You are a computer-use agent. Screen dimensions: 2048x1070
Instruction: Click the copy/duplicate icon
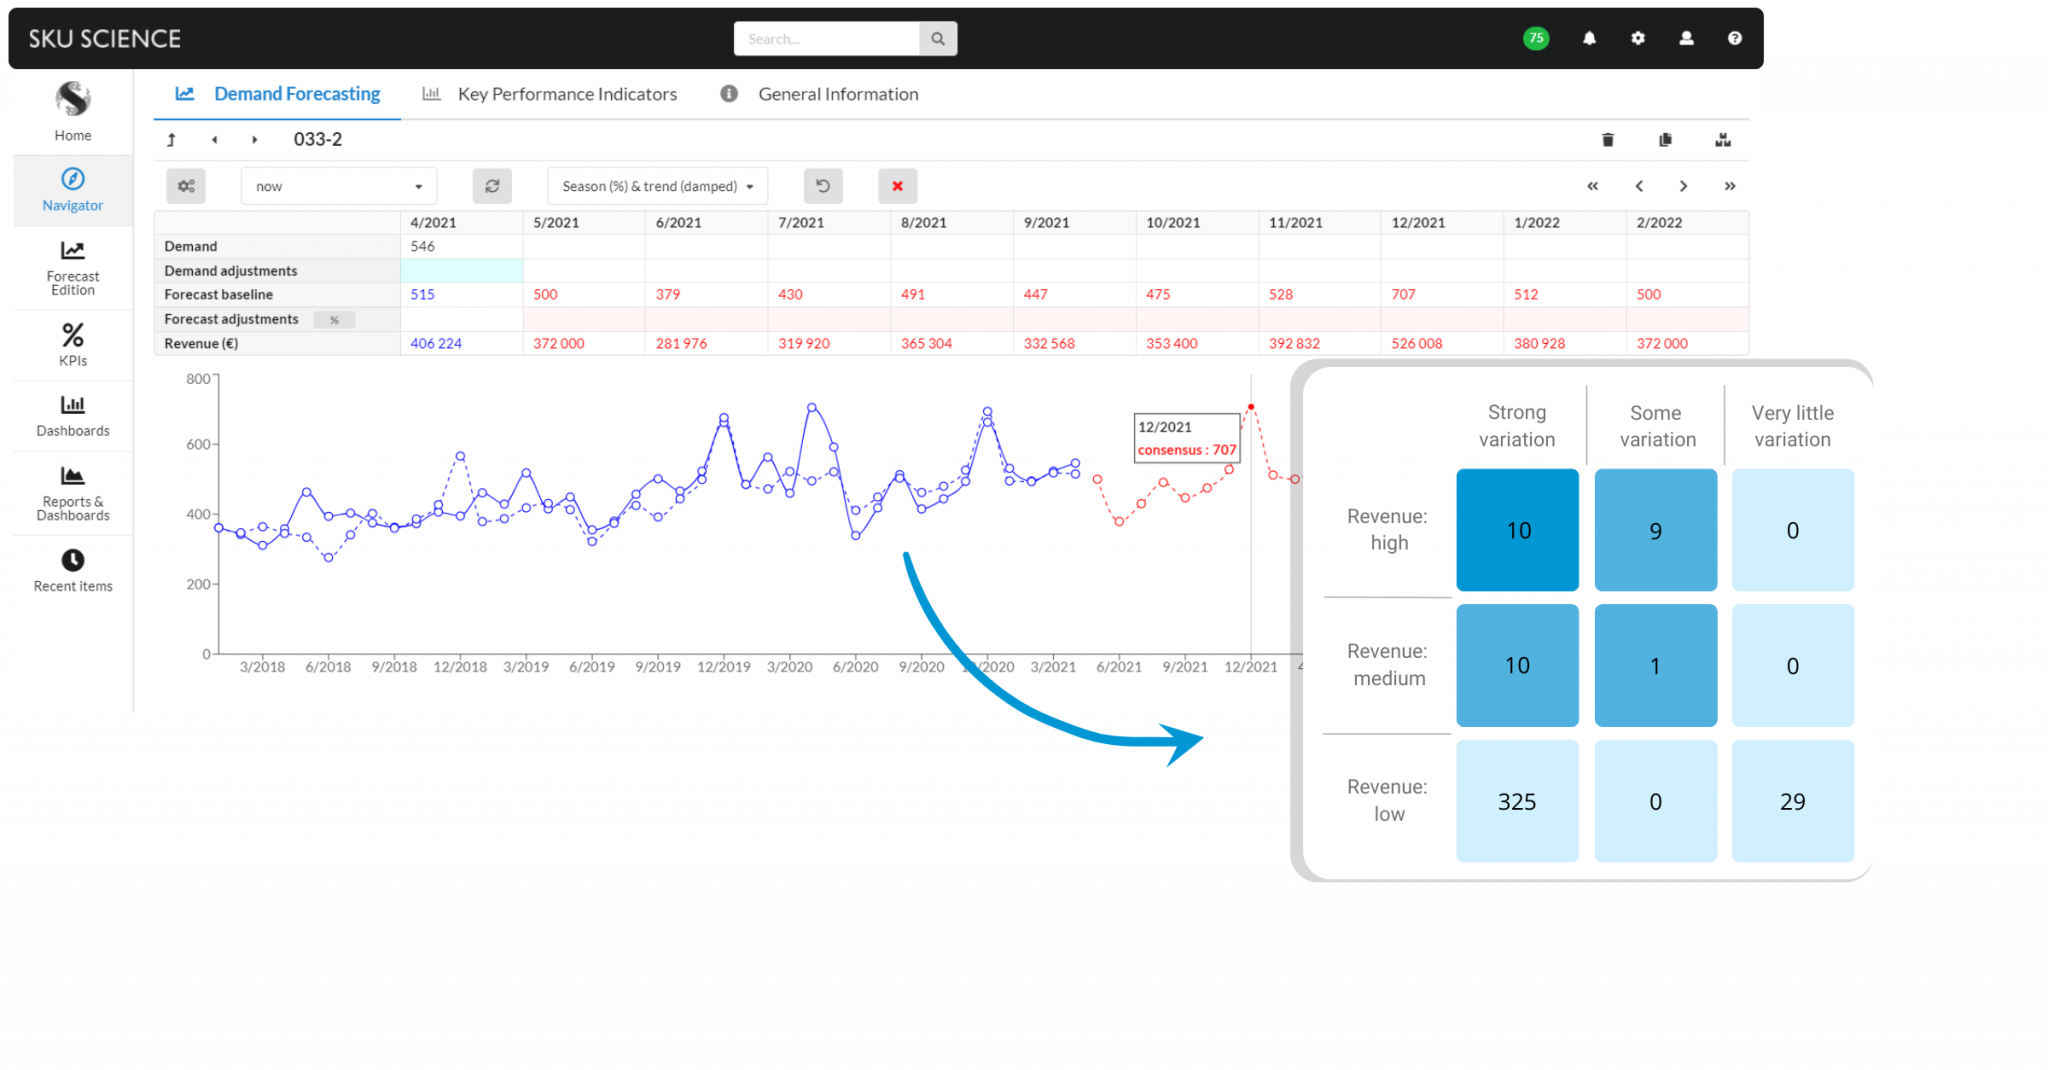(1665, 140)
